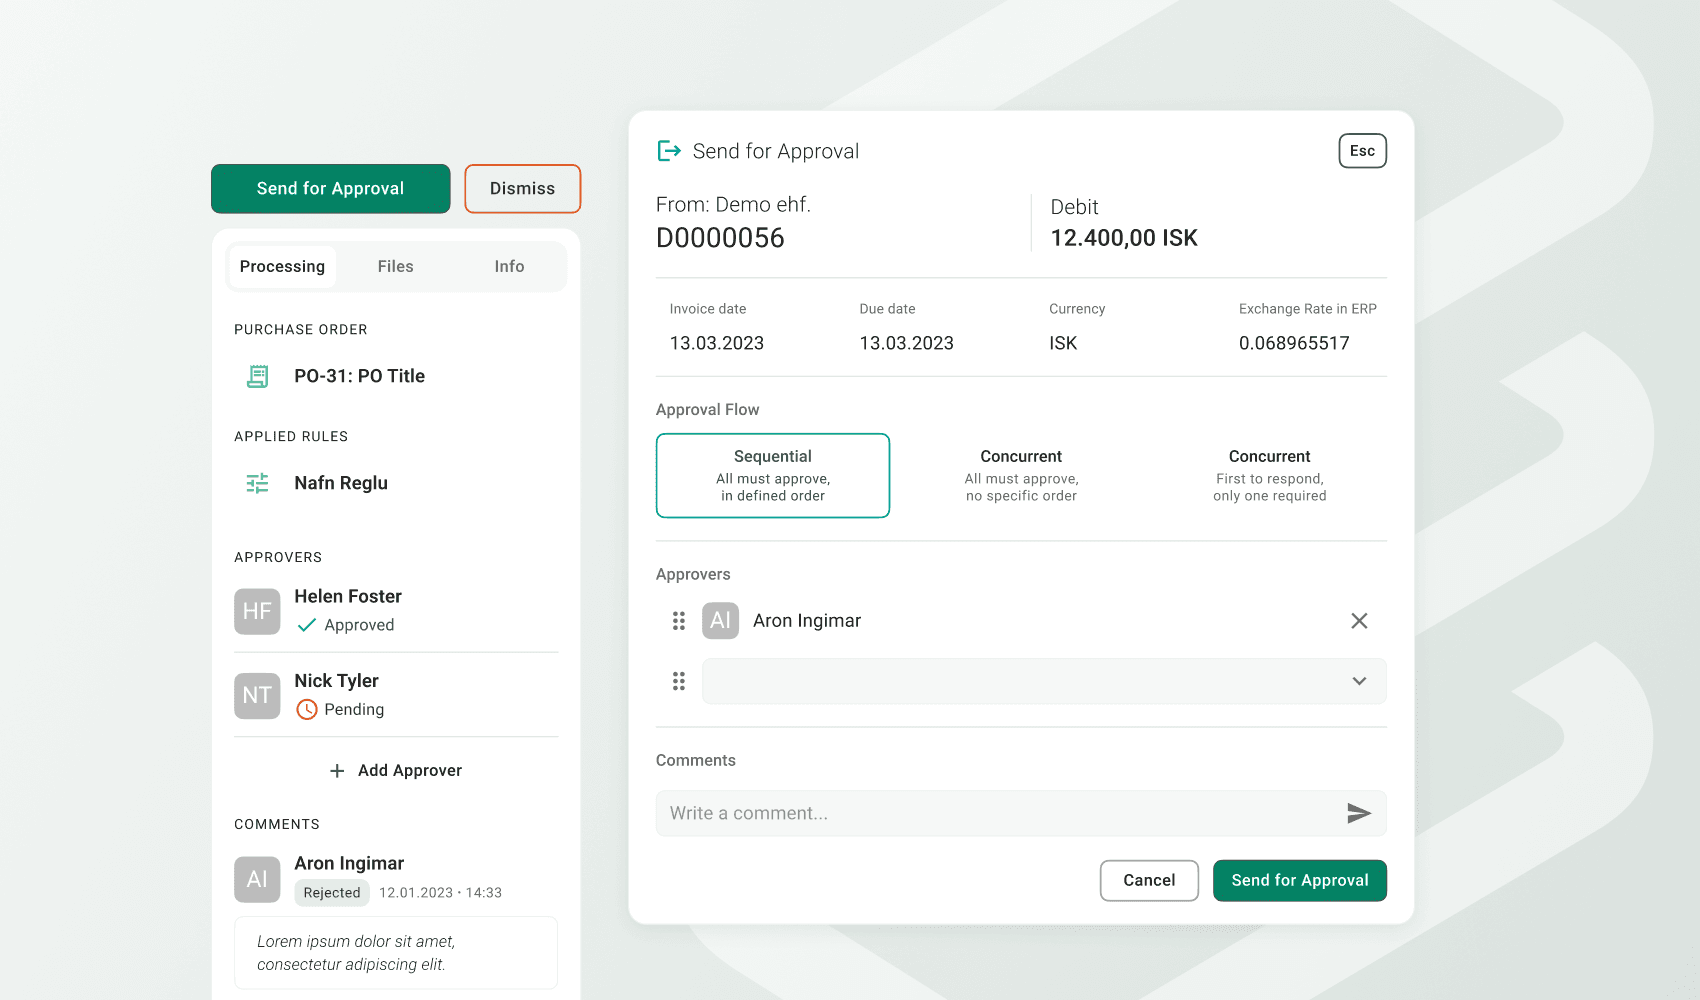Click the Send for Approval dialog header icon

[669, 151]
